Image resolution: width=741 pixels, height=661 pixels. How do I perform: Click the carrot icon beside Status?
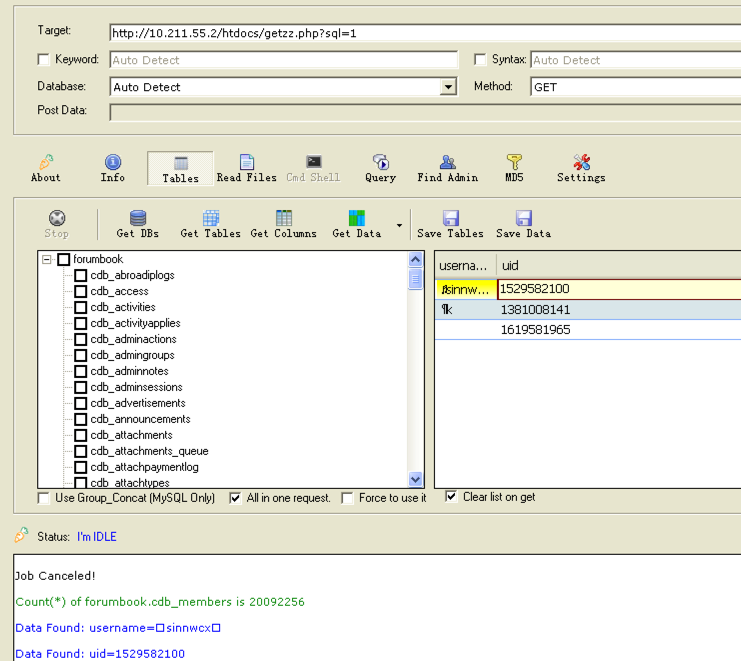coord(21,535)
